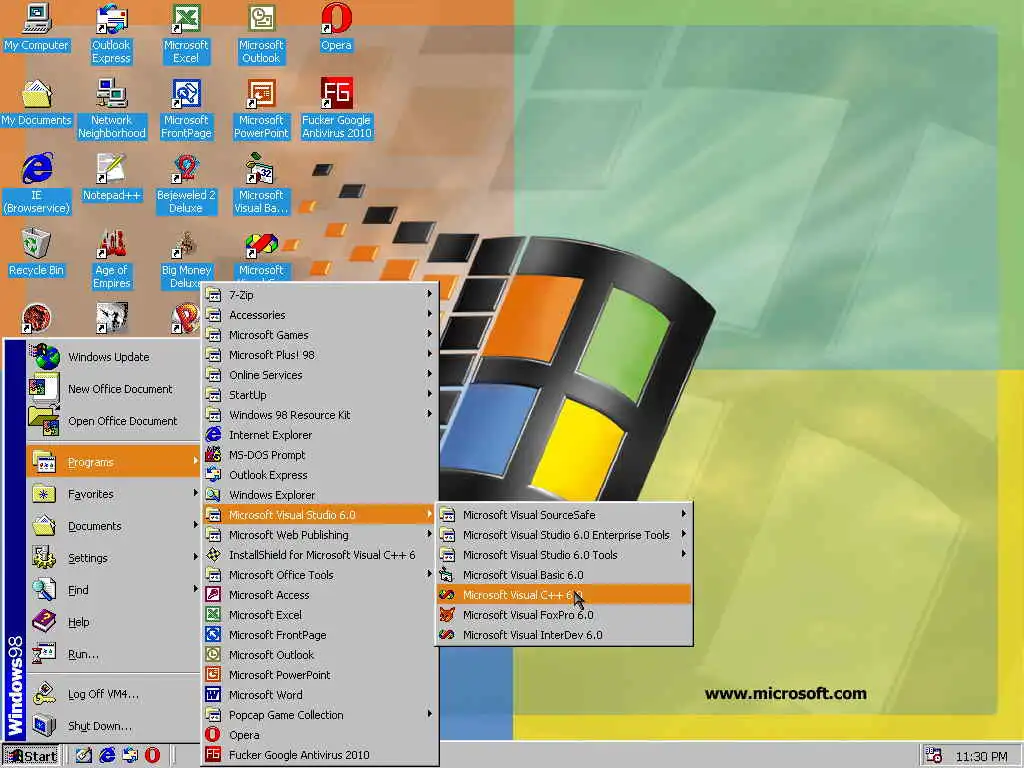This screenshot has height=768, width=1024.
Task: Expand Microsoft Visual SourceSafe submenu
Action: click(x=564, y=515)
